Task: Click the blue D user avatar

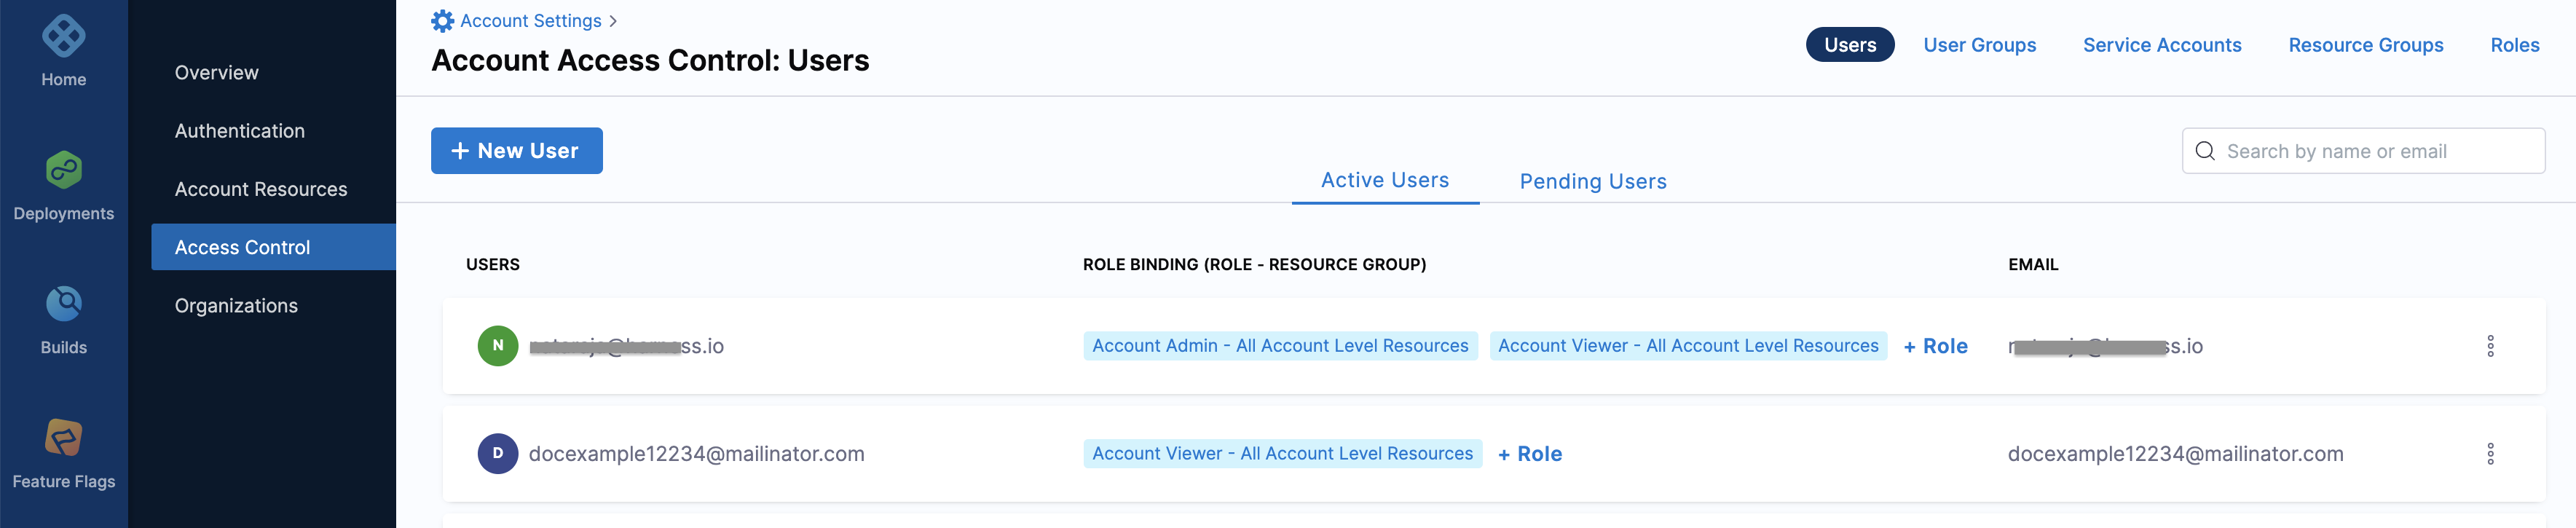Action: point(498,454)
